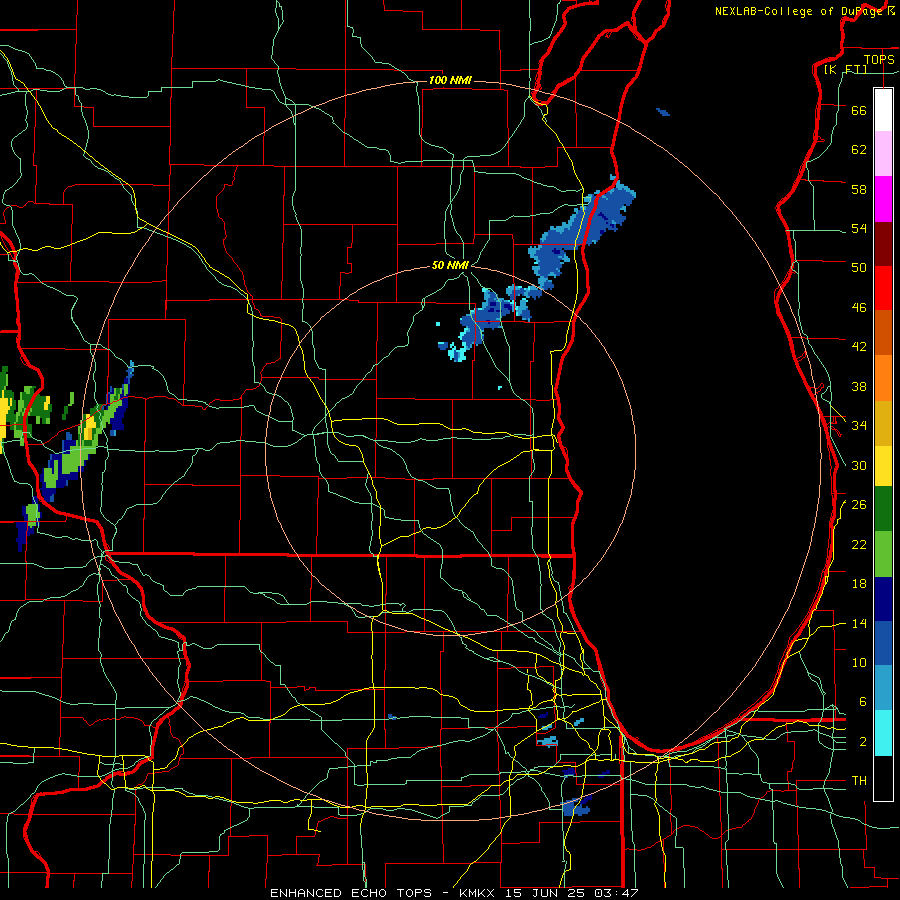This screenshot has height=900, width=900.
Task: Click the 34 value on the legend
Action: (859, 425)
